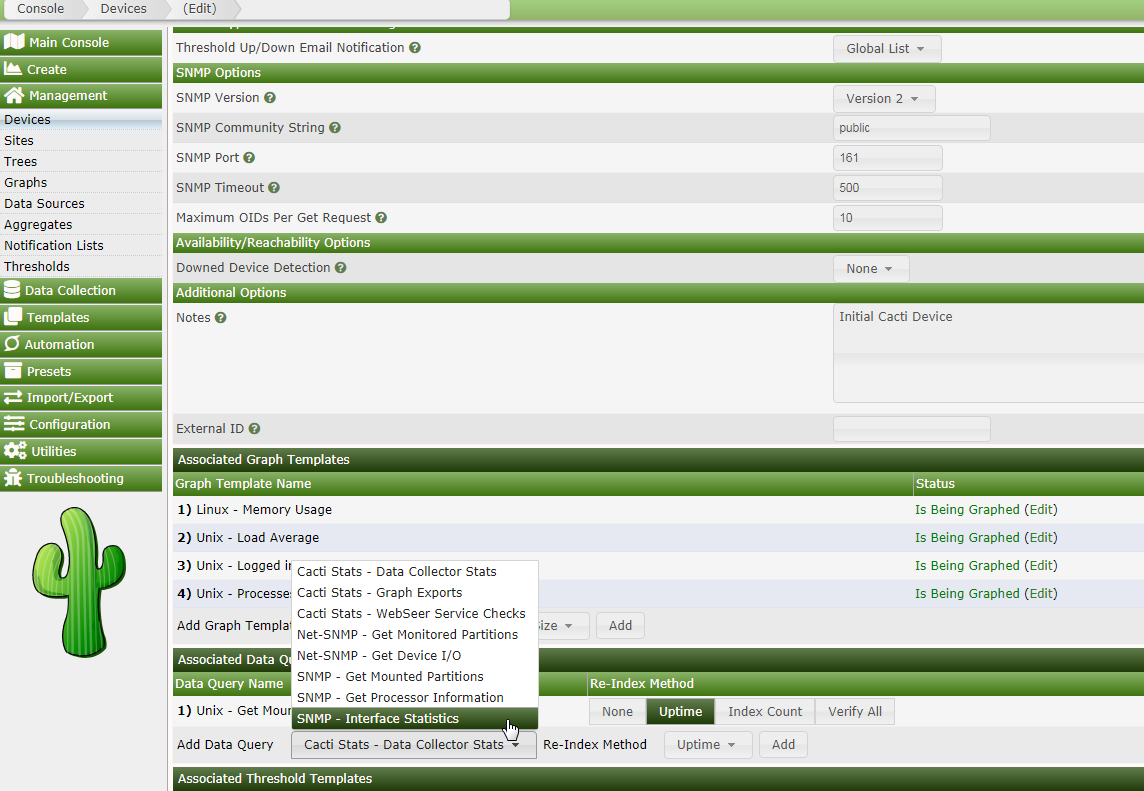This screenshot has height=791, width=1144.
Task: Click the Create chart icon
Action: (12, 69)
